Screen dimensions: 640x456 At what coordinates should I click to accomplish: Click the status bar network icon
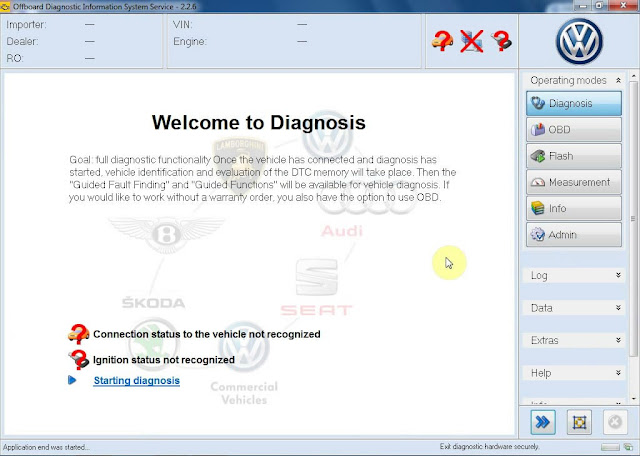627,447
